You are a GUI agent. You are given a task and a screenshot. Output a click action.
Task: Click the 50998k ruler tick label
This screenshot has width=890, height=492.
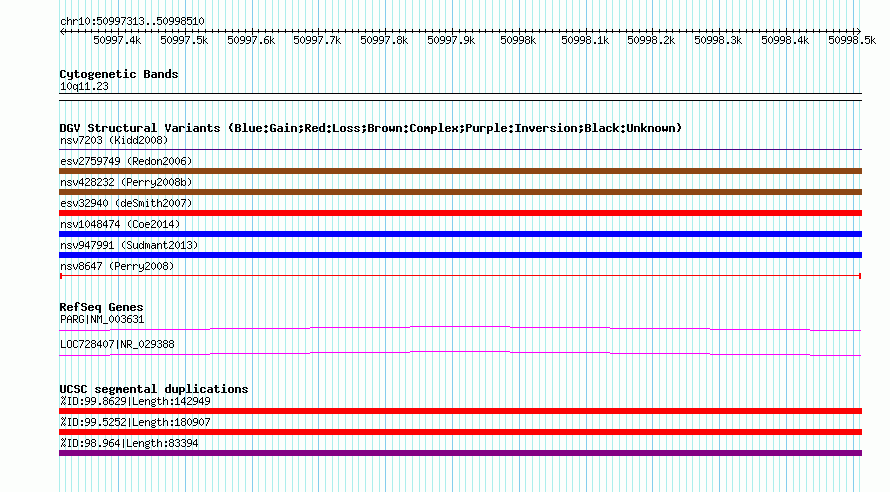[518, 40]
